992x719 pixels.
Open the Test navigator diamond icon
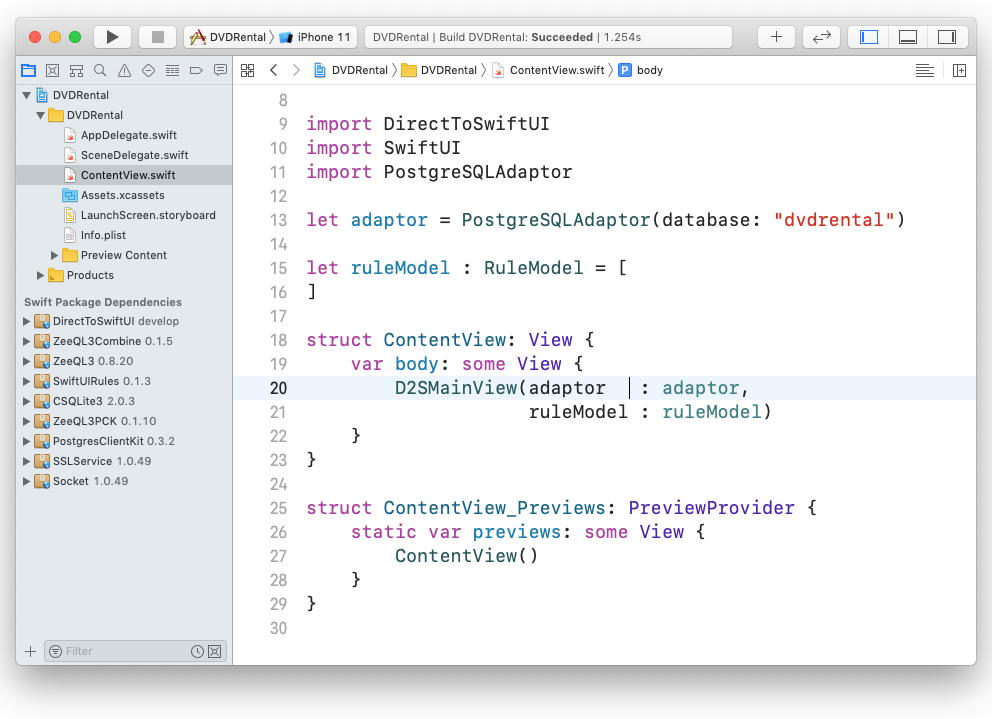click(x=148, y=70)
